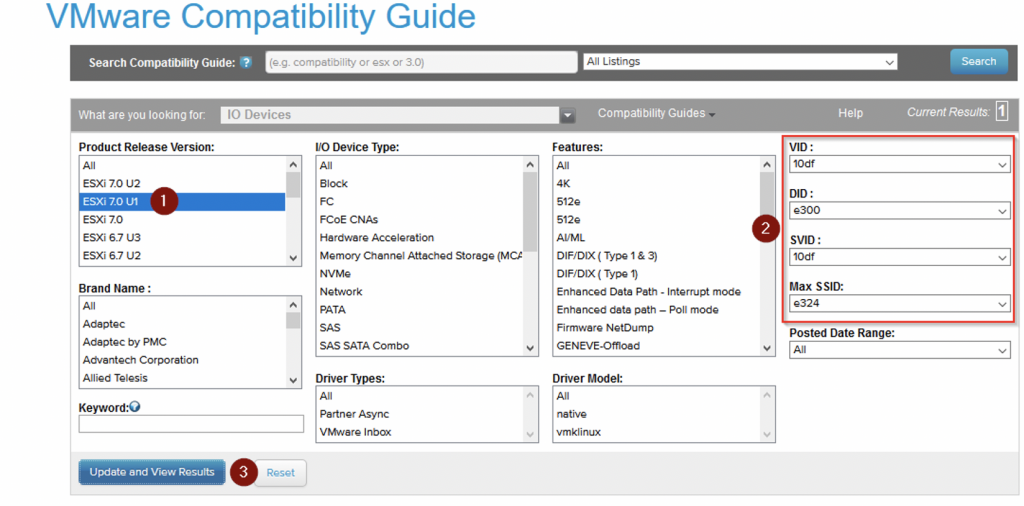Click up arrow of Features list scrollbar
This screenshot has height=506, width=1024.
(767, 165)
